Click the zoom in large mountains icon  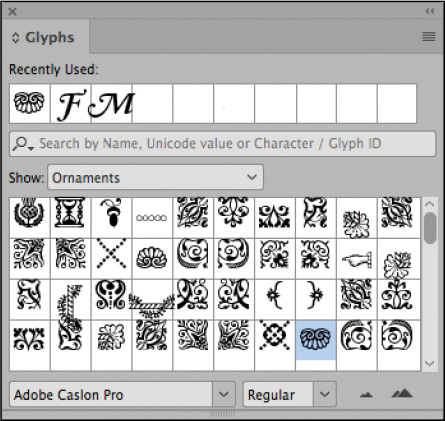point(402,393)
